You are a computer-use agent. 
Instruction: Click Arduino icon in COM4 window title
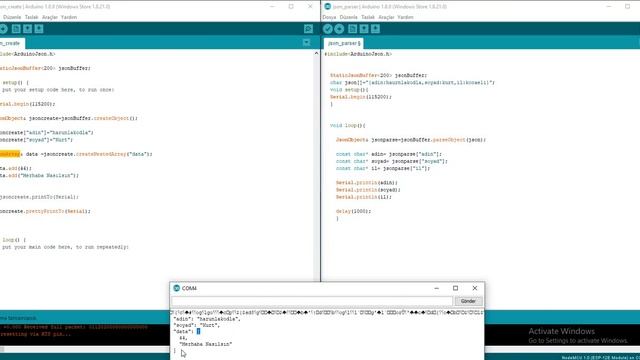click(x=176, y=288)
